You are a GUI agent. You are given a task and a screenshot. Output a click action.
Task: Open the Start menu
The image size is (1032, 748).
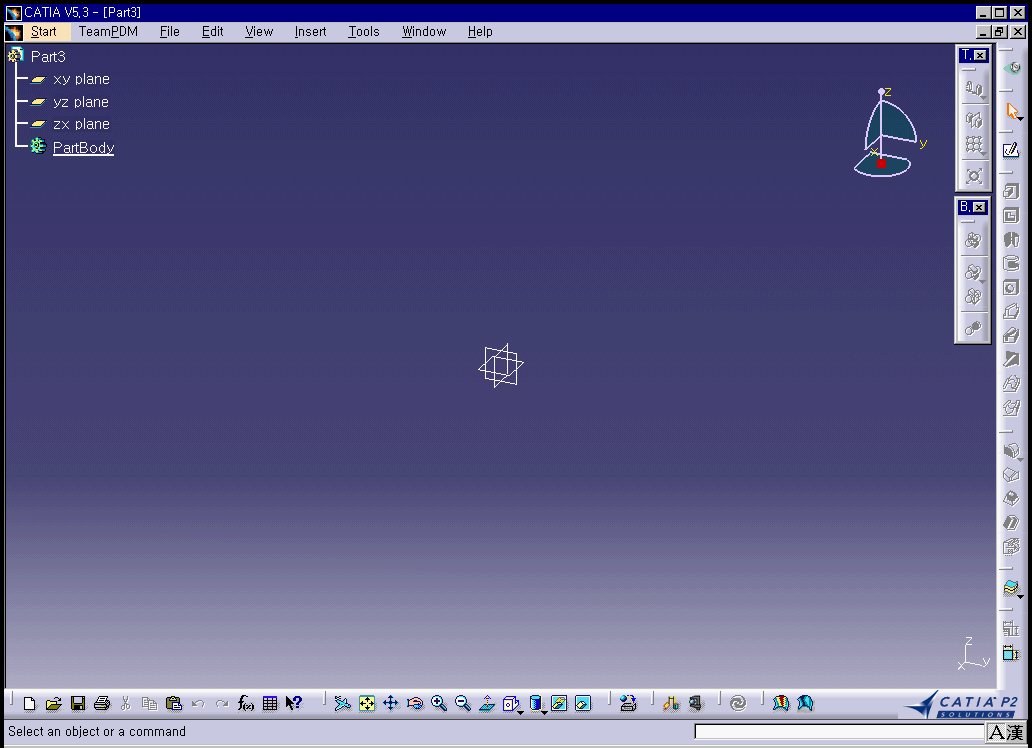click(43, 32)
